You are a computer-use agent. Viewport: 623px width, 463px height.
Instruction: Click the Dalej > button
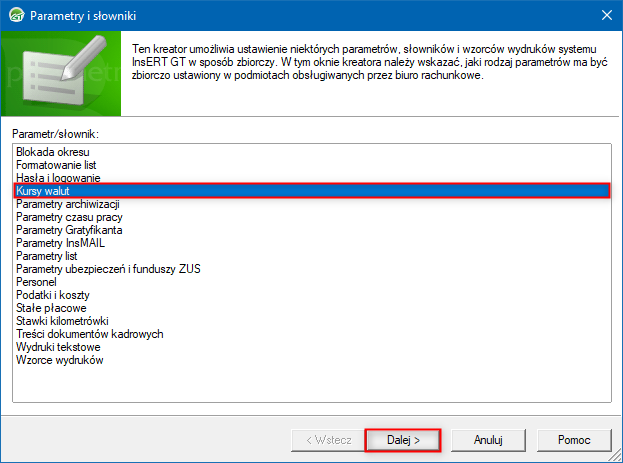pos(403,440)
